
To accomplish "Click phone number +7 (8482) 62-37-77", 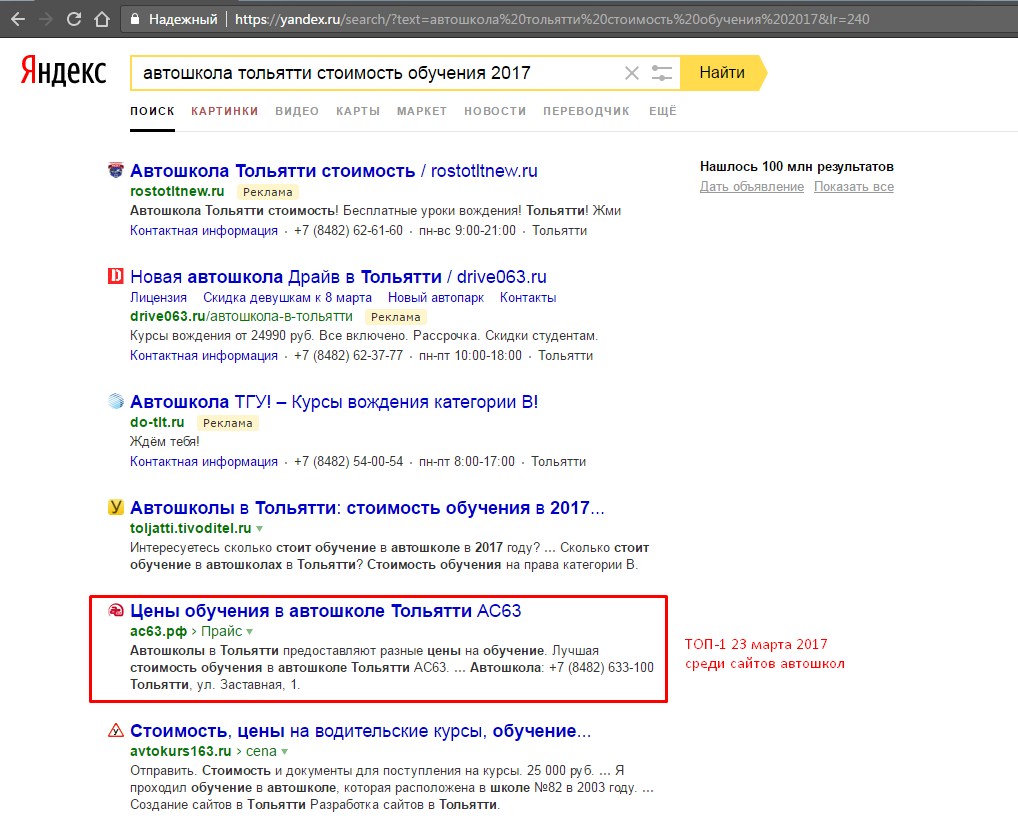I will click(348, 355).
